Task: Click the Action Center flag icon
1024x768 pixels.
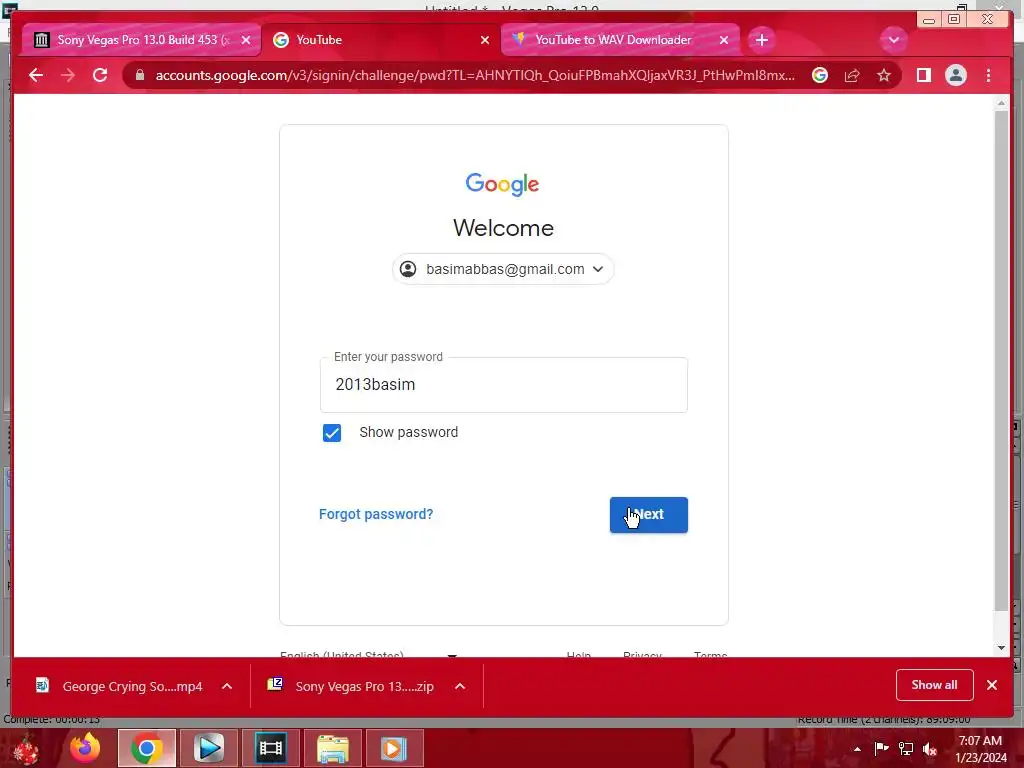Action: [x=881, y=748]
